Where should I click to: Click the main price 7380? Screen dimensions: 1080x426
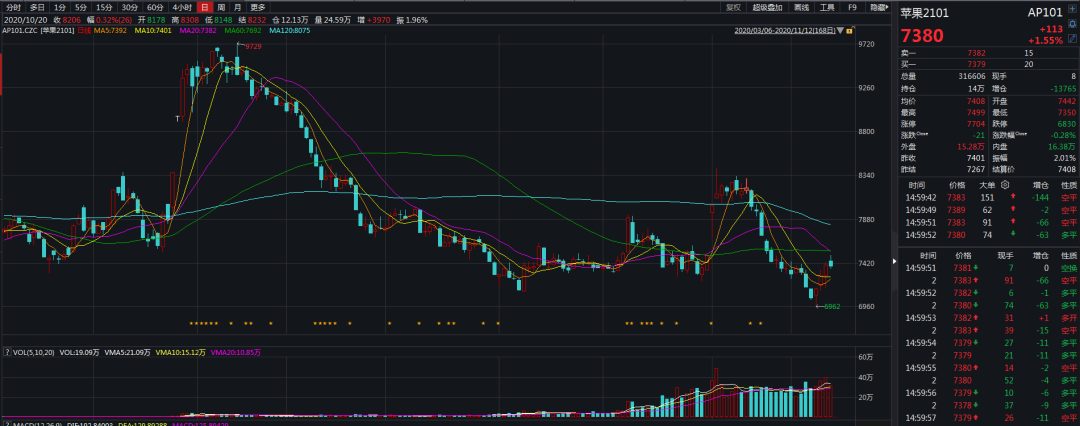[x=922, y=36]
